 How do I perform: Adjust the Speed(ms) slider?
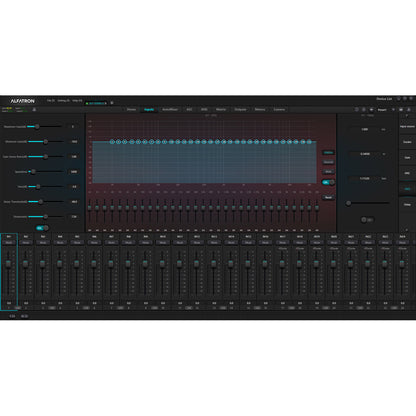click(45, 172)
